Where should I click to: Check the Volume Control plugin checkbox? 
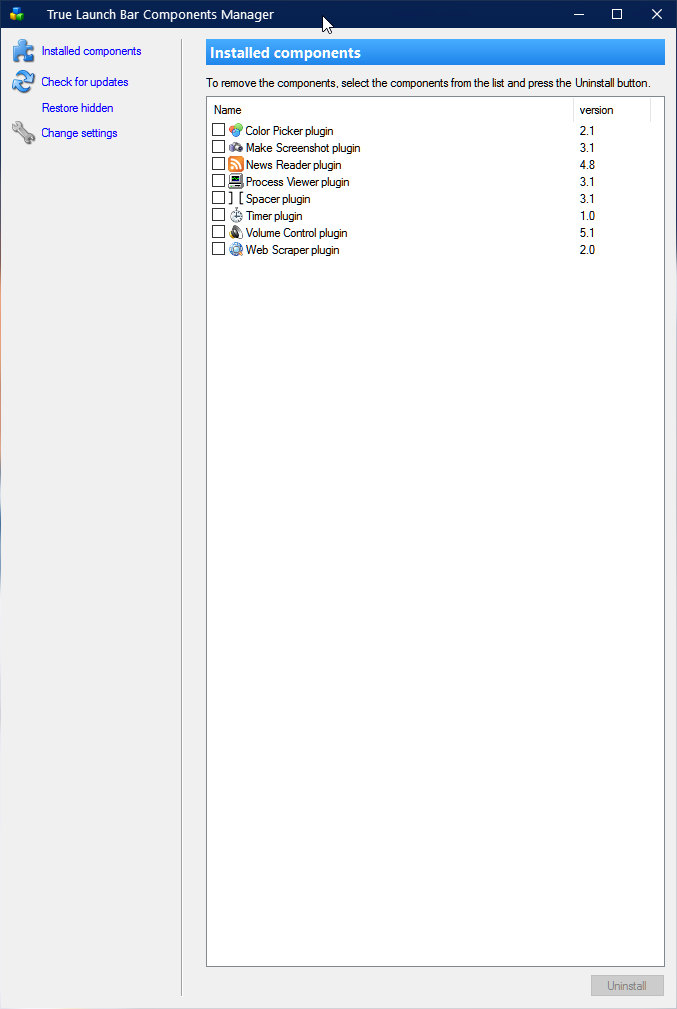[x=219, y=233]
